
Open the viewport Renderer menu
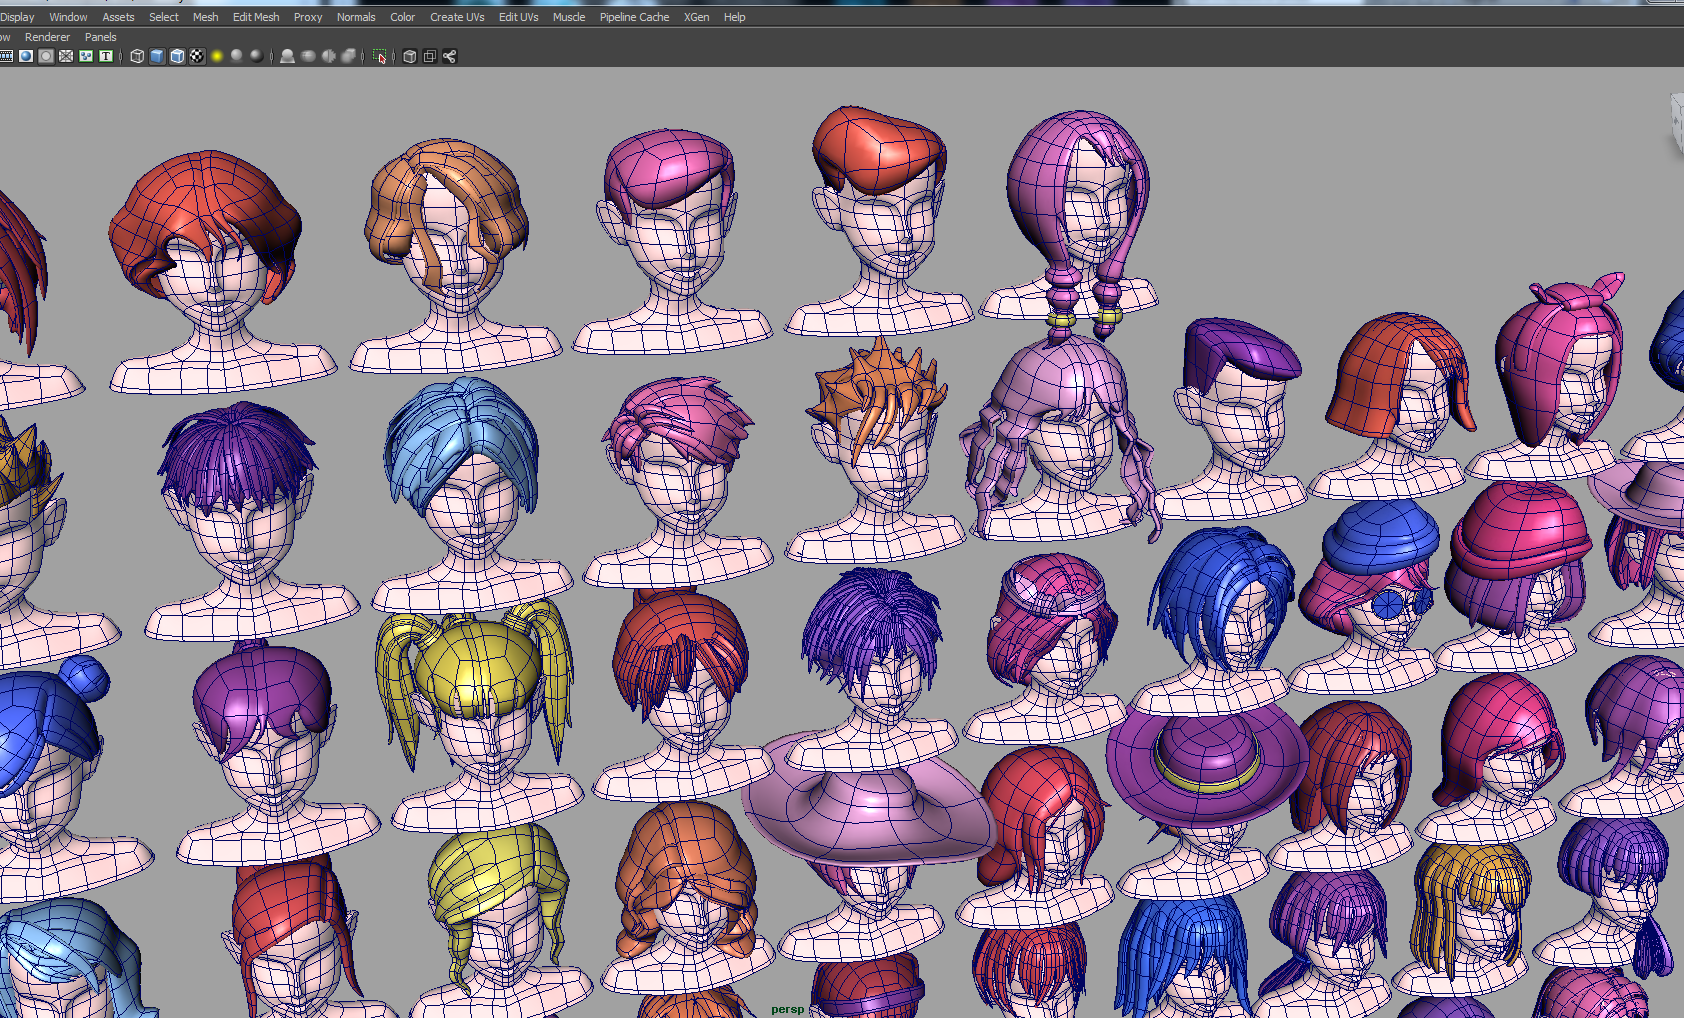point(47,37)
